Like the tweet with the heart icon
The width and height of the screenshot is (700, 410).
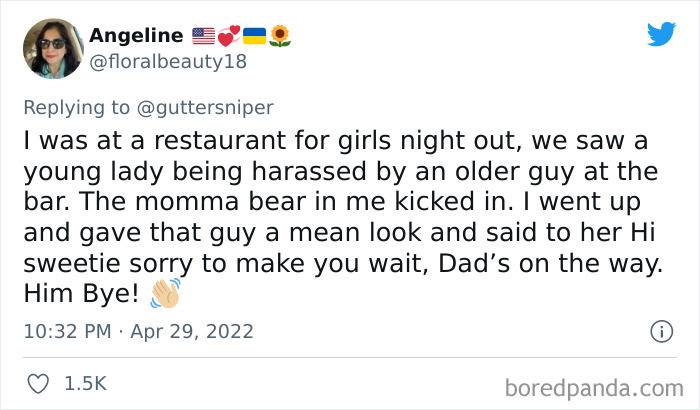coord(39,383)
